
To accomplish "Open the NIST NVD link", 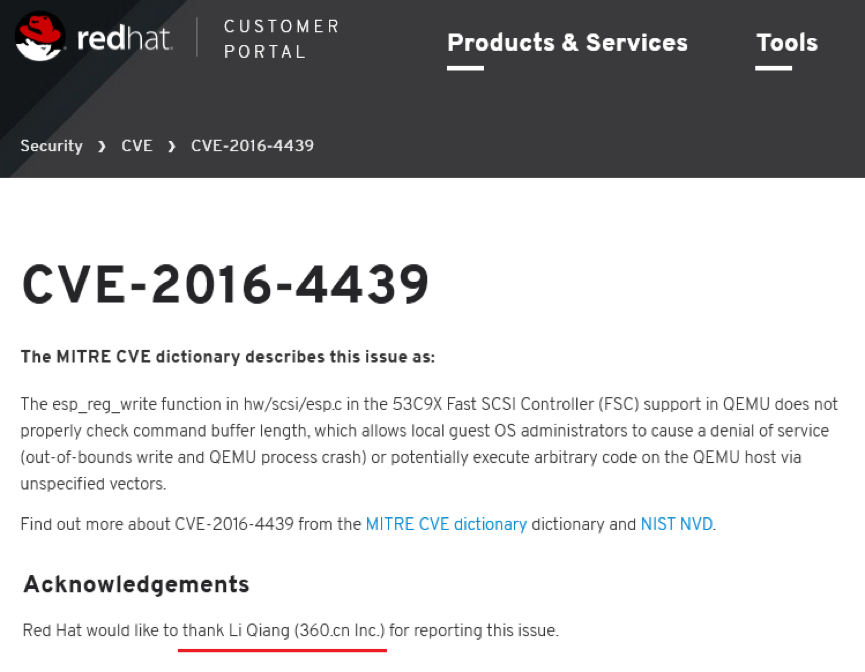I will point(677,524).
